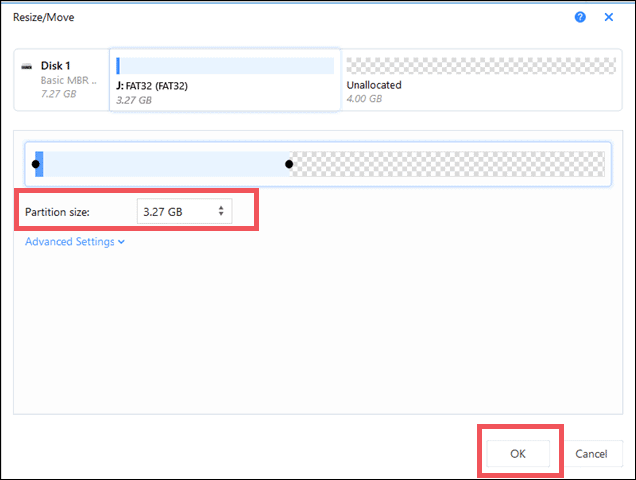Expand Advanced Settings
The height and width of the screenshot is (480, 636).
click(75, 242)
